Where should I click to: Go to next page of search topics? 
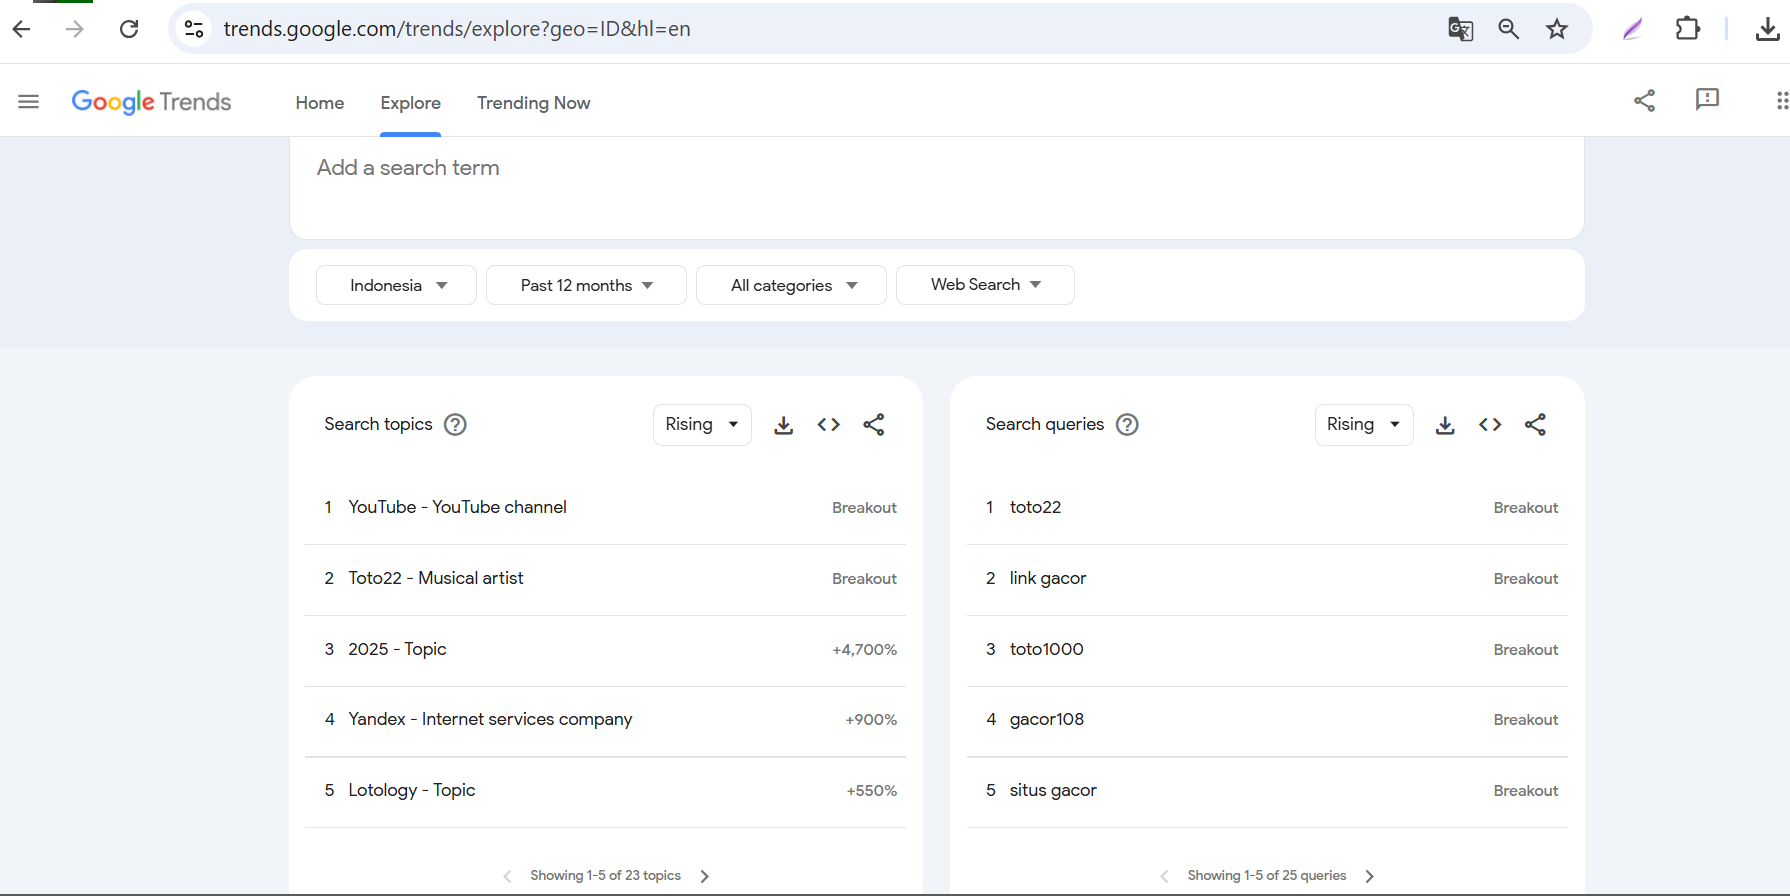coord(705,876)
